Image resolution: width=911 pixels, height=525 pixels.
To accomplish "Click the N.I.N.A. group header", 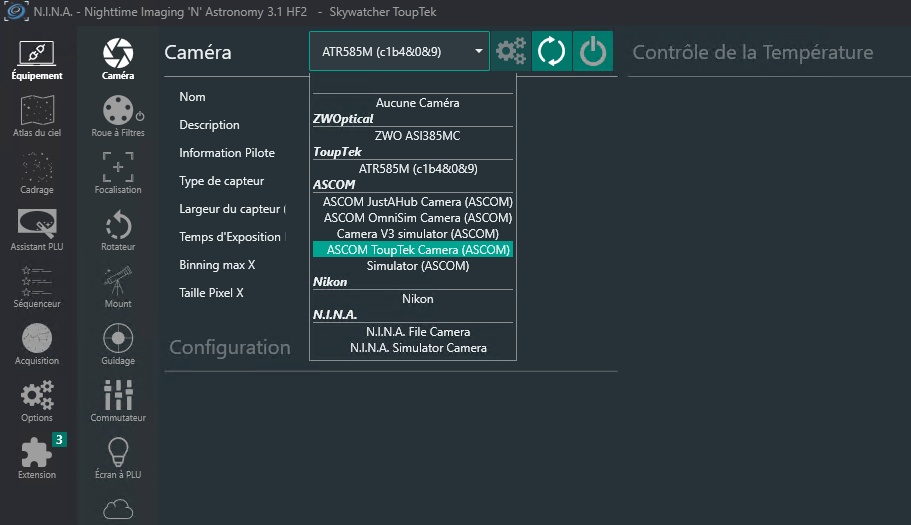I will coord(335,315).
